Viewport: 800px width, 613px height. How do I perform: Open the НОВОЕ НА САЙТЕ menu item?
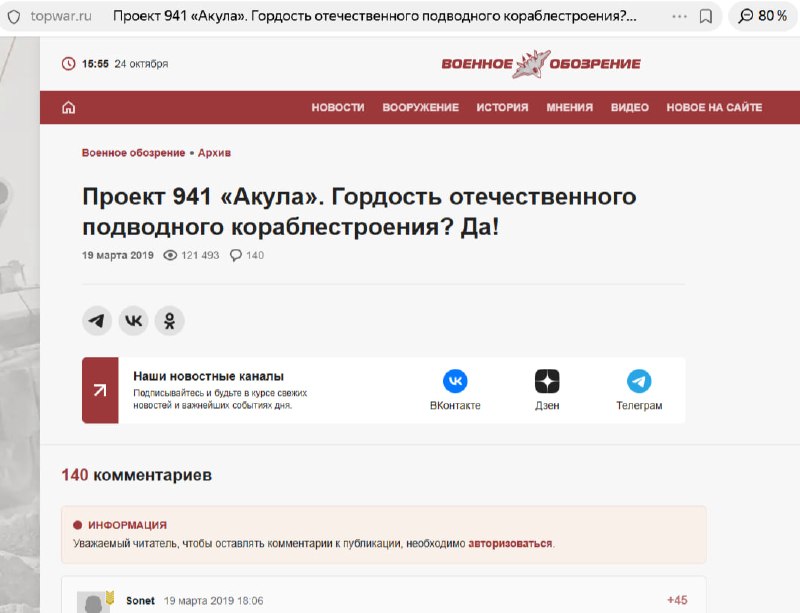[x=714, y=108]
